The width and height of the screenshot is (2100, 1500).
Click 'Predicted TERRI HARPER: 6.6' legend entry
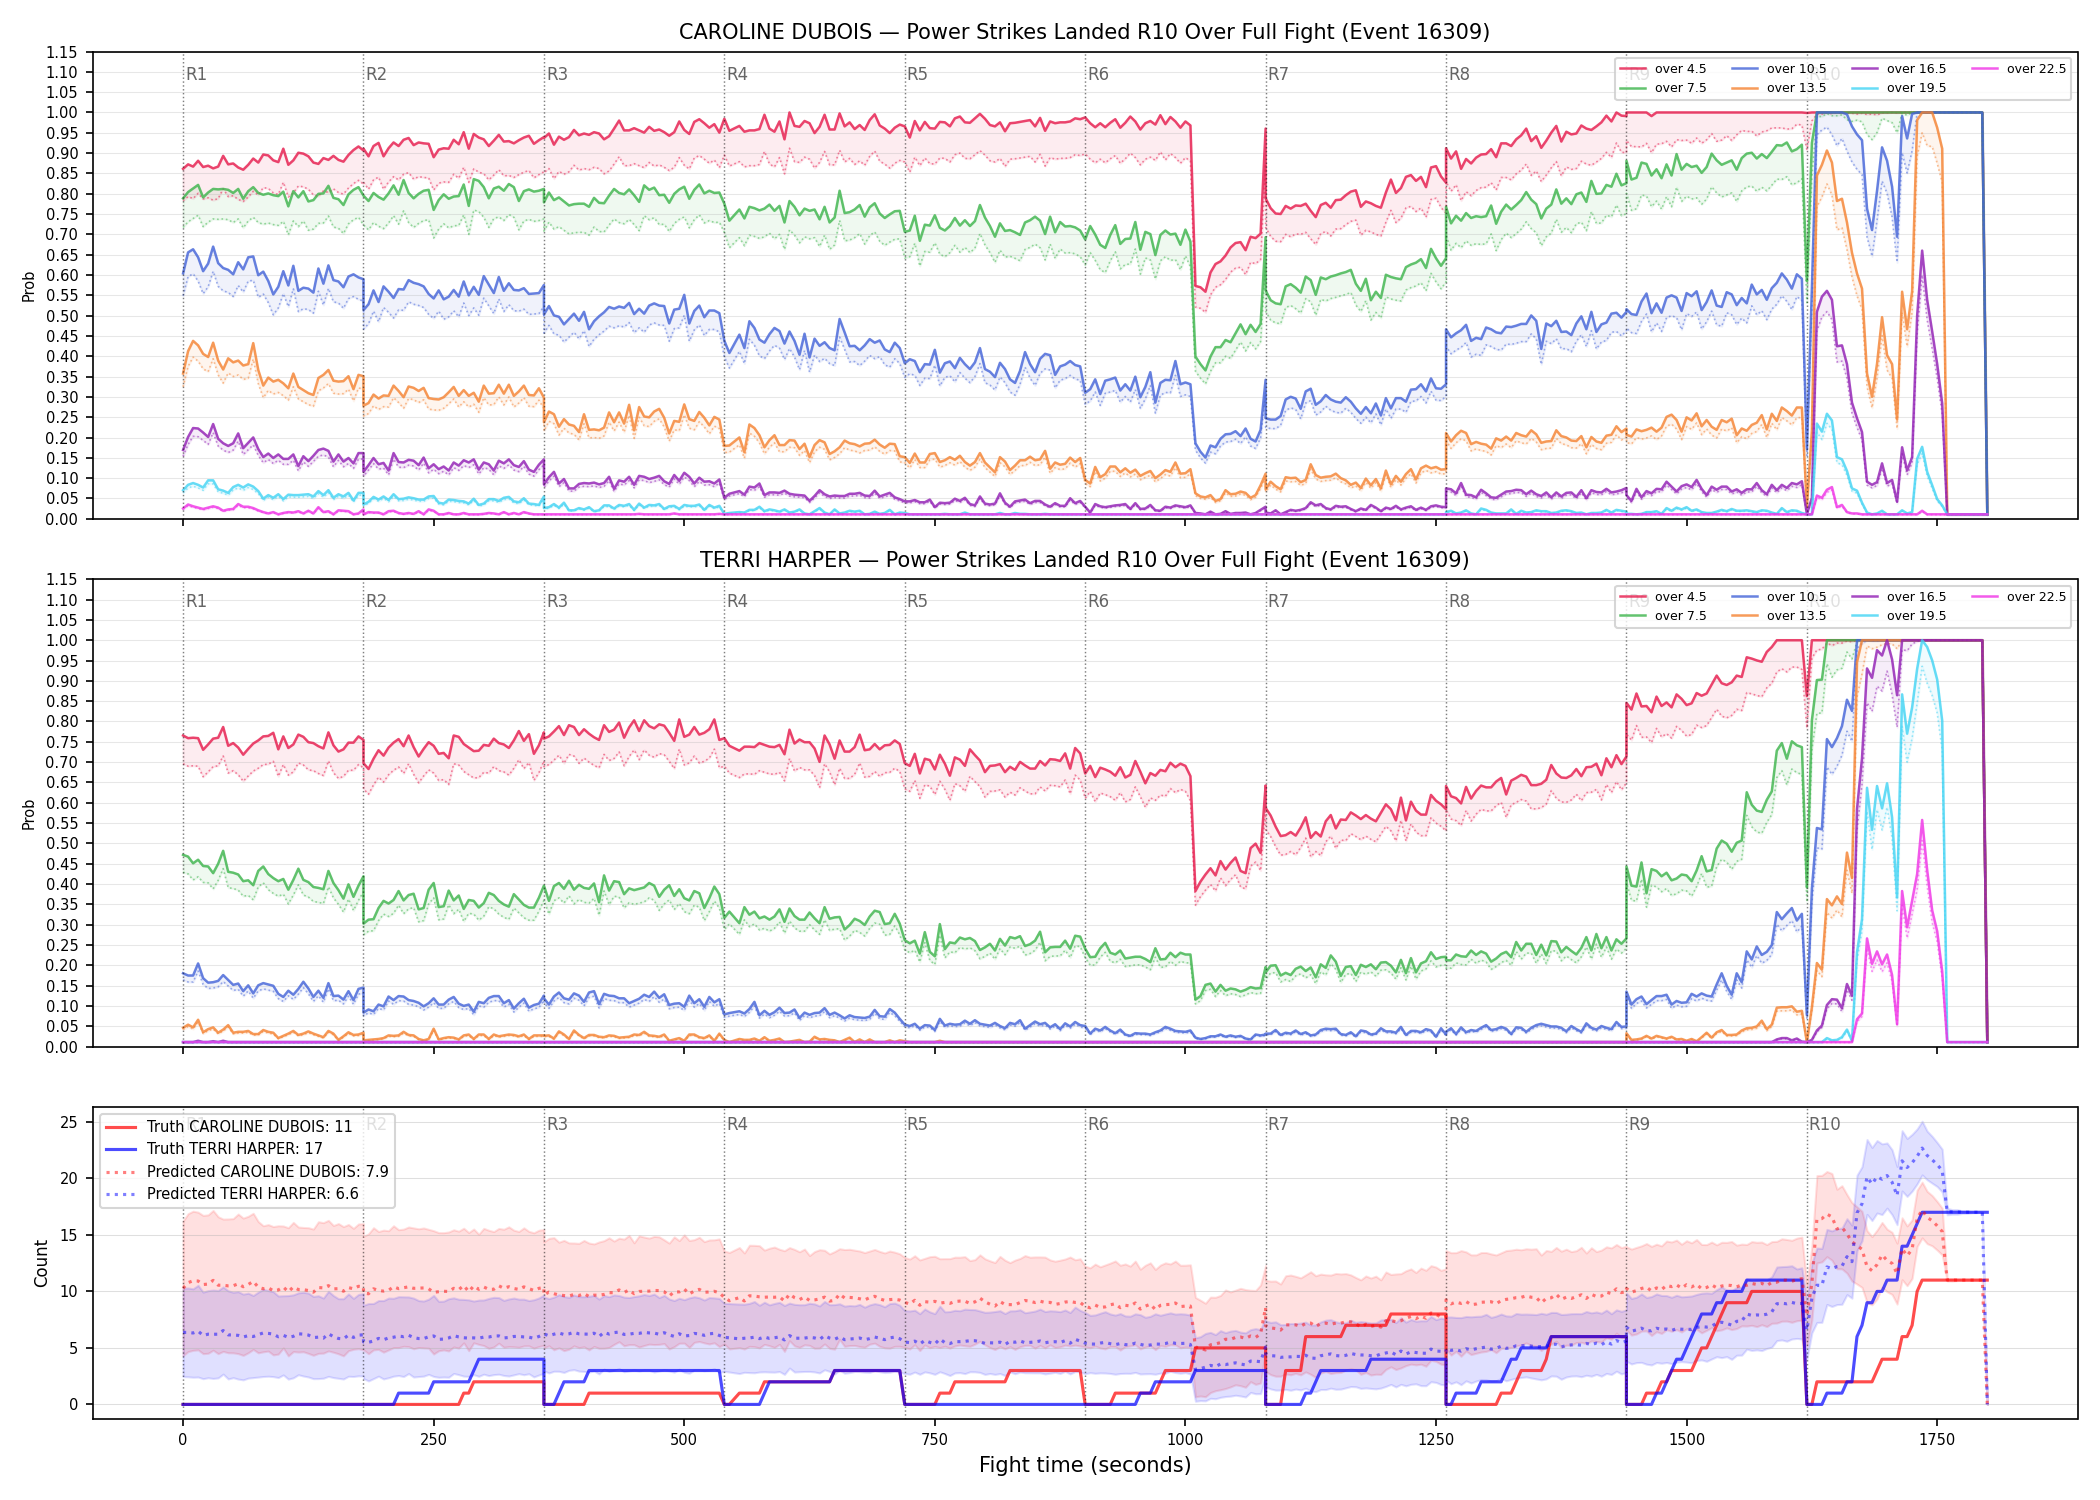[232, 1194]
